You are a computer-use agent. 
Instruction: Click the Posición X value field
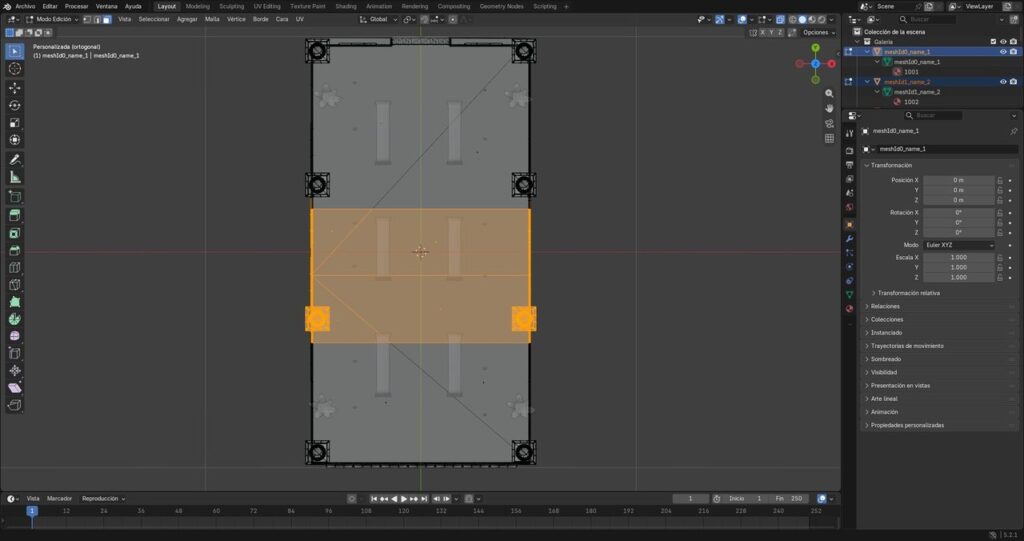(x=959, y=180)
